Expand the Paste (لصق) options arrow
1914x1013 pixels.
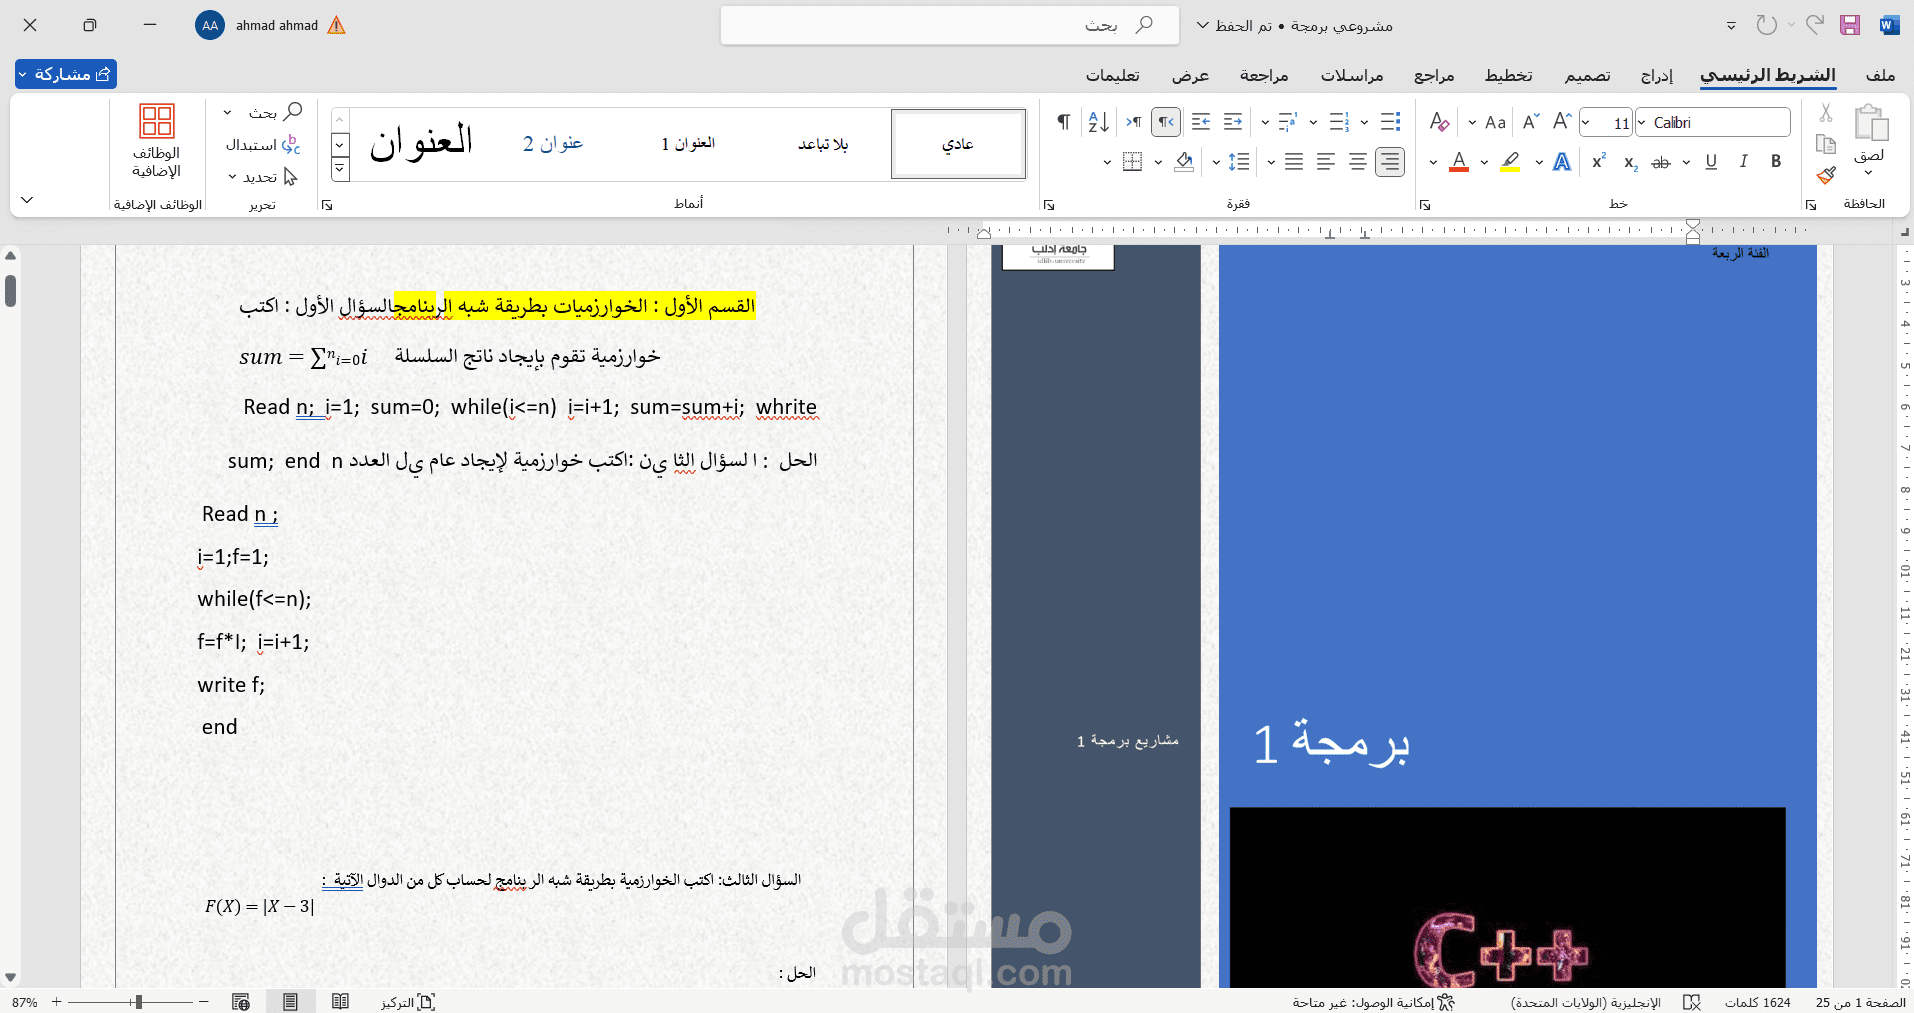[1868, 173]
